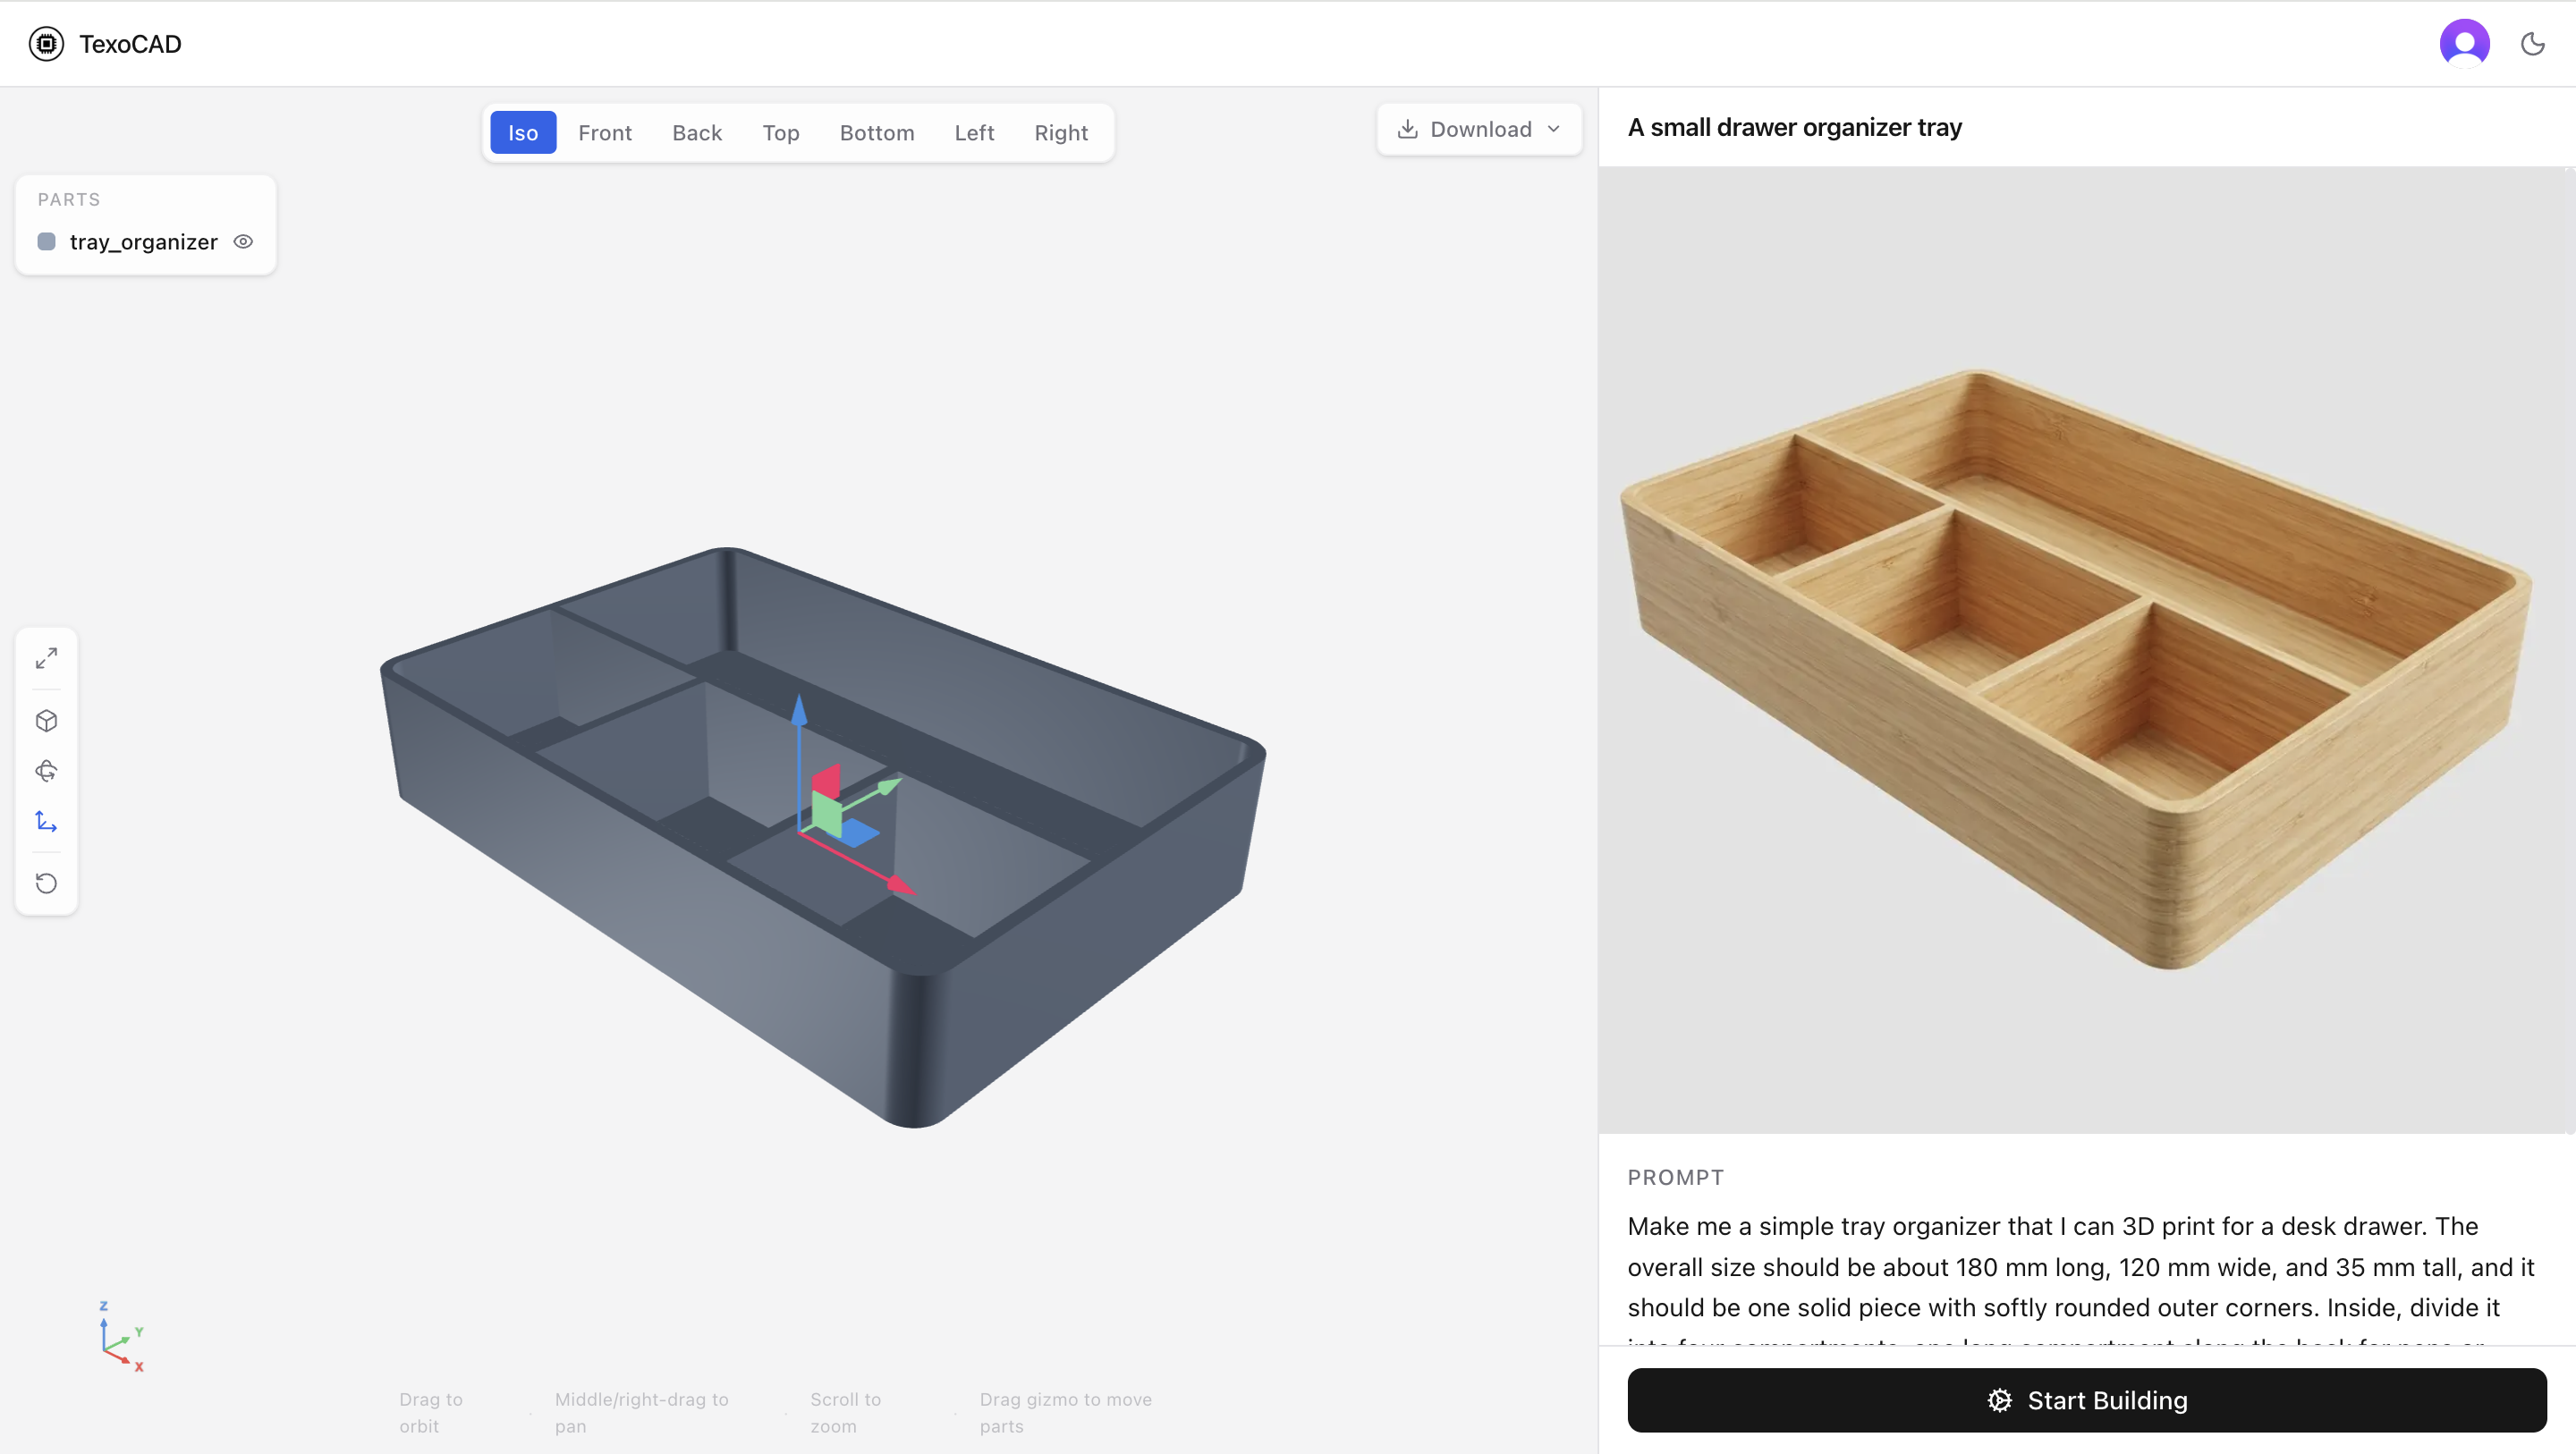Viewport: 2576px width, 1454px height.
Task: Open the TexoCAD logo icon
Action: pos(47,43)
